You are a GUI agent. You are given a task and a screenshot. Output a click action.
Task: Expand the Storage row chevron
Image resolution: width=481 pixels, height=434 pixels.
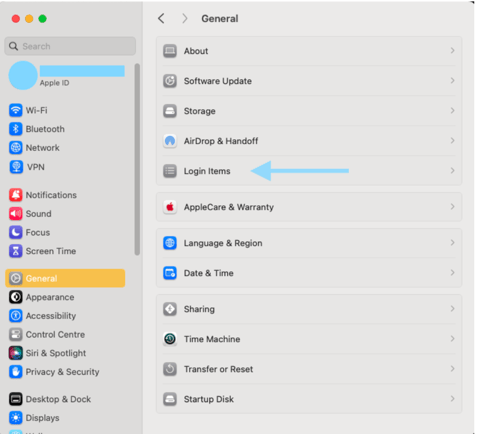click(452, 110)
